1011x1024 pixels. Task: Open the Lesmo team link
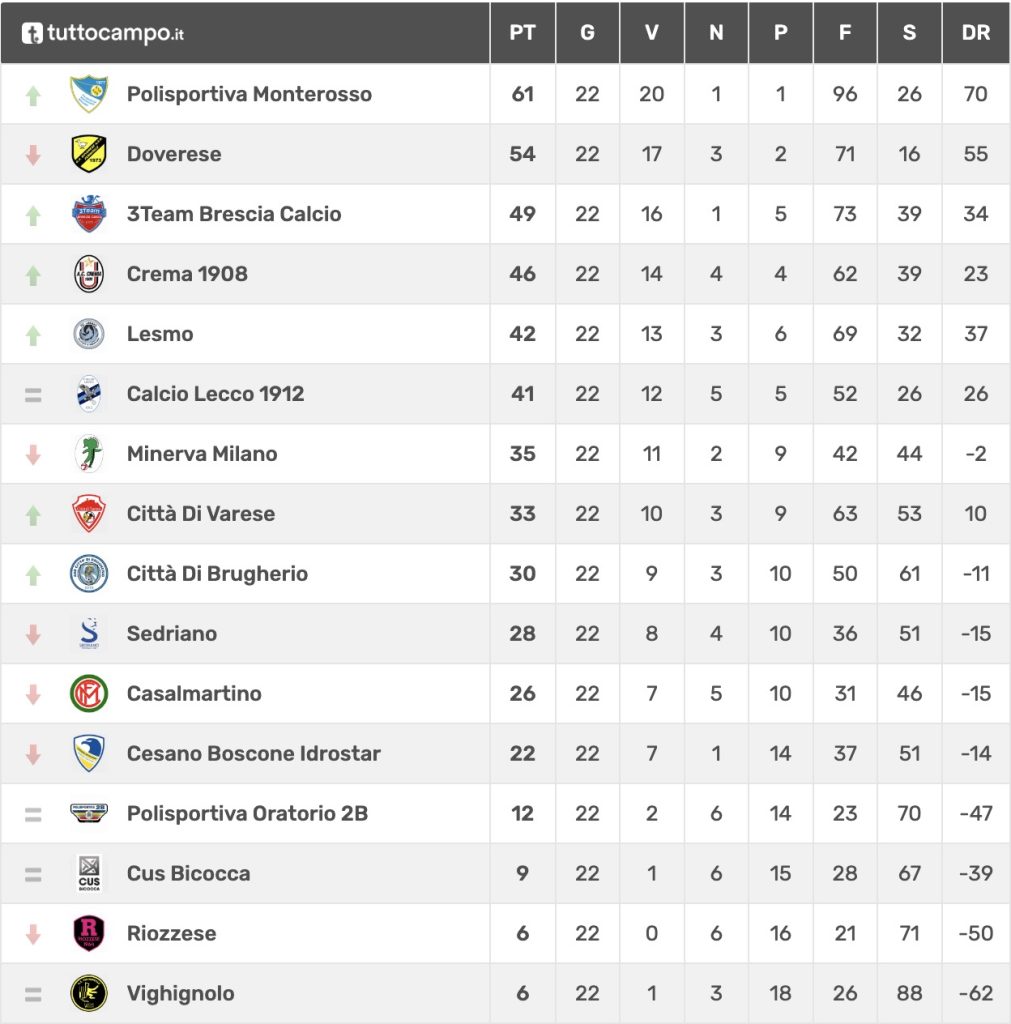[160, 334]
